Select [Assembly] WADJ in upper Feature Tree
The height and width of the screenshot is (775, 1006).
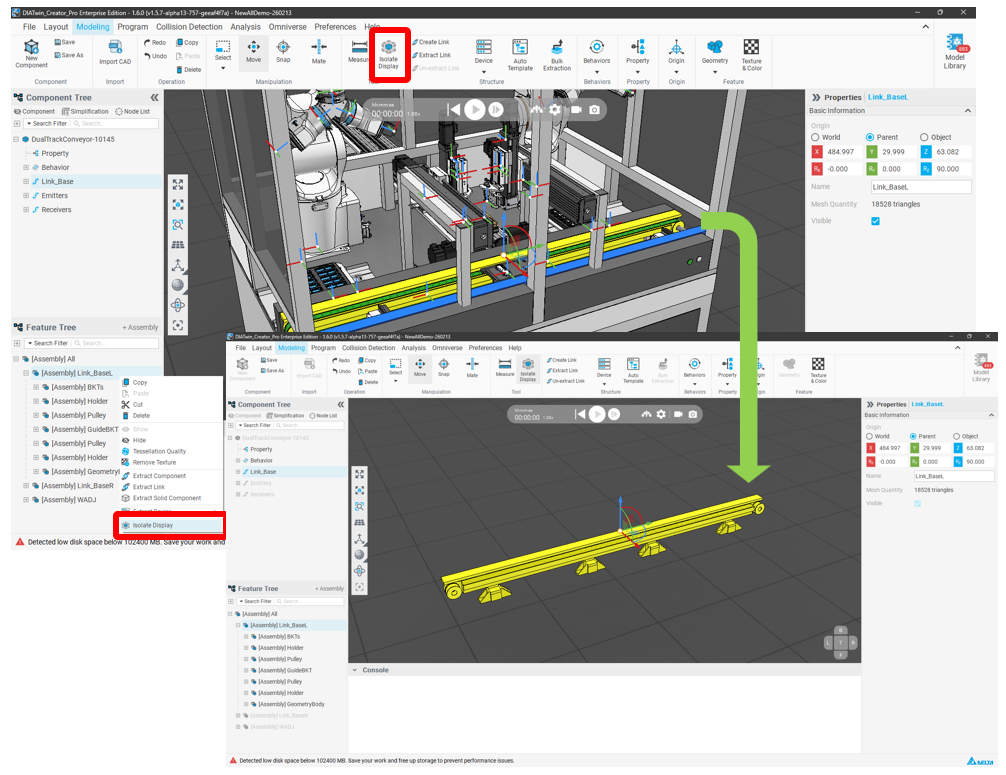click(69, 500)
